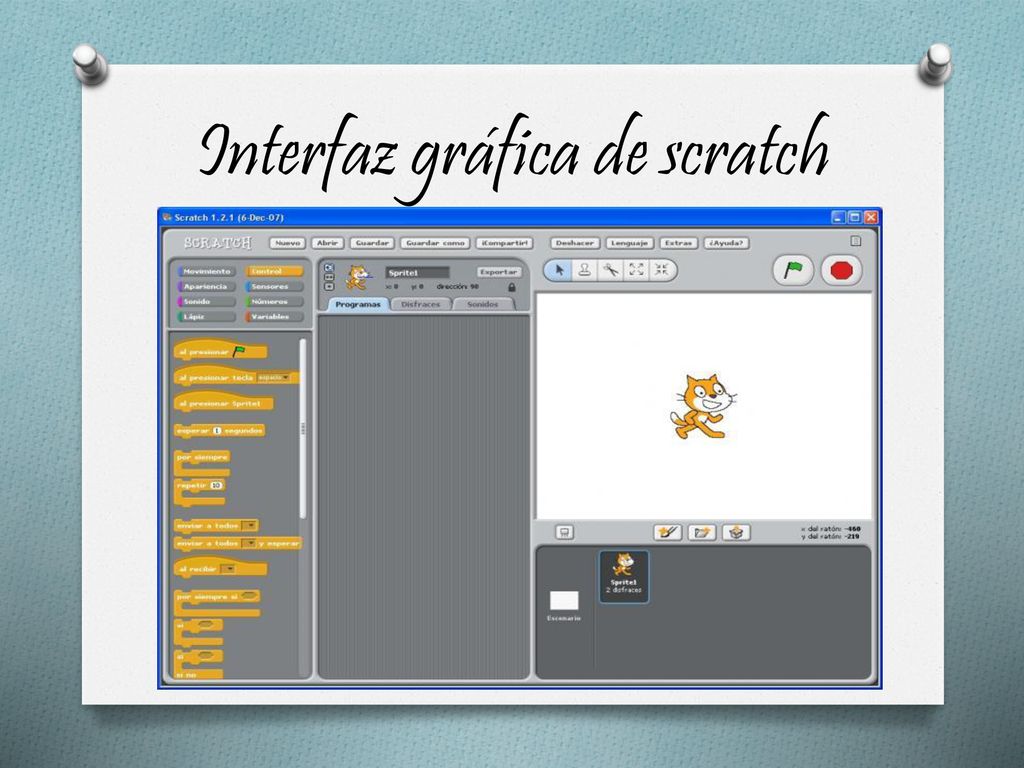The width and height of the screenshot is (1024, 768).
Task: Click the Abrir button
Action: pyautogui.click(x=327, y=243)
